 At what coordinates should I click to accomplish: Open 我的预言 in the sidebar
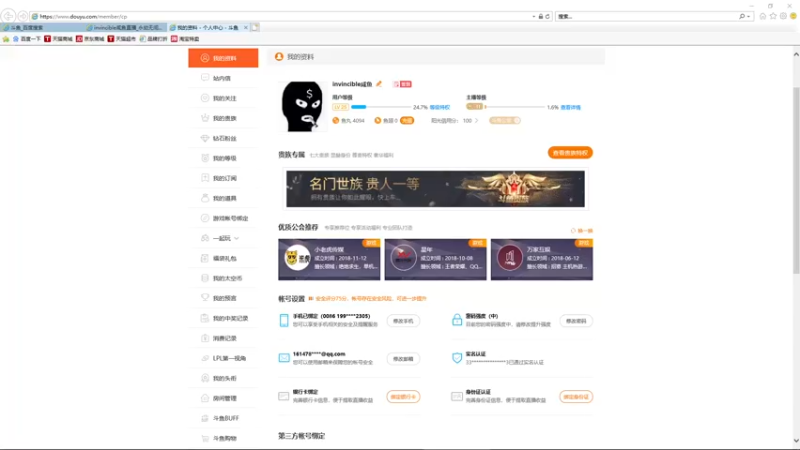pos(223,298)
